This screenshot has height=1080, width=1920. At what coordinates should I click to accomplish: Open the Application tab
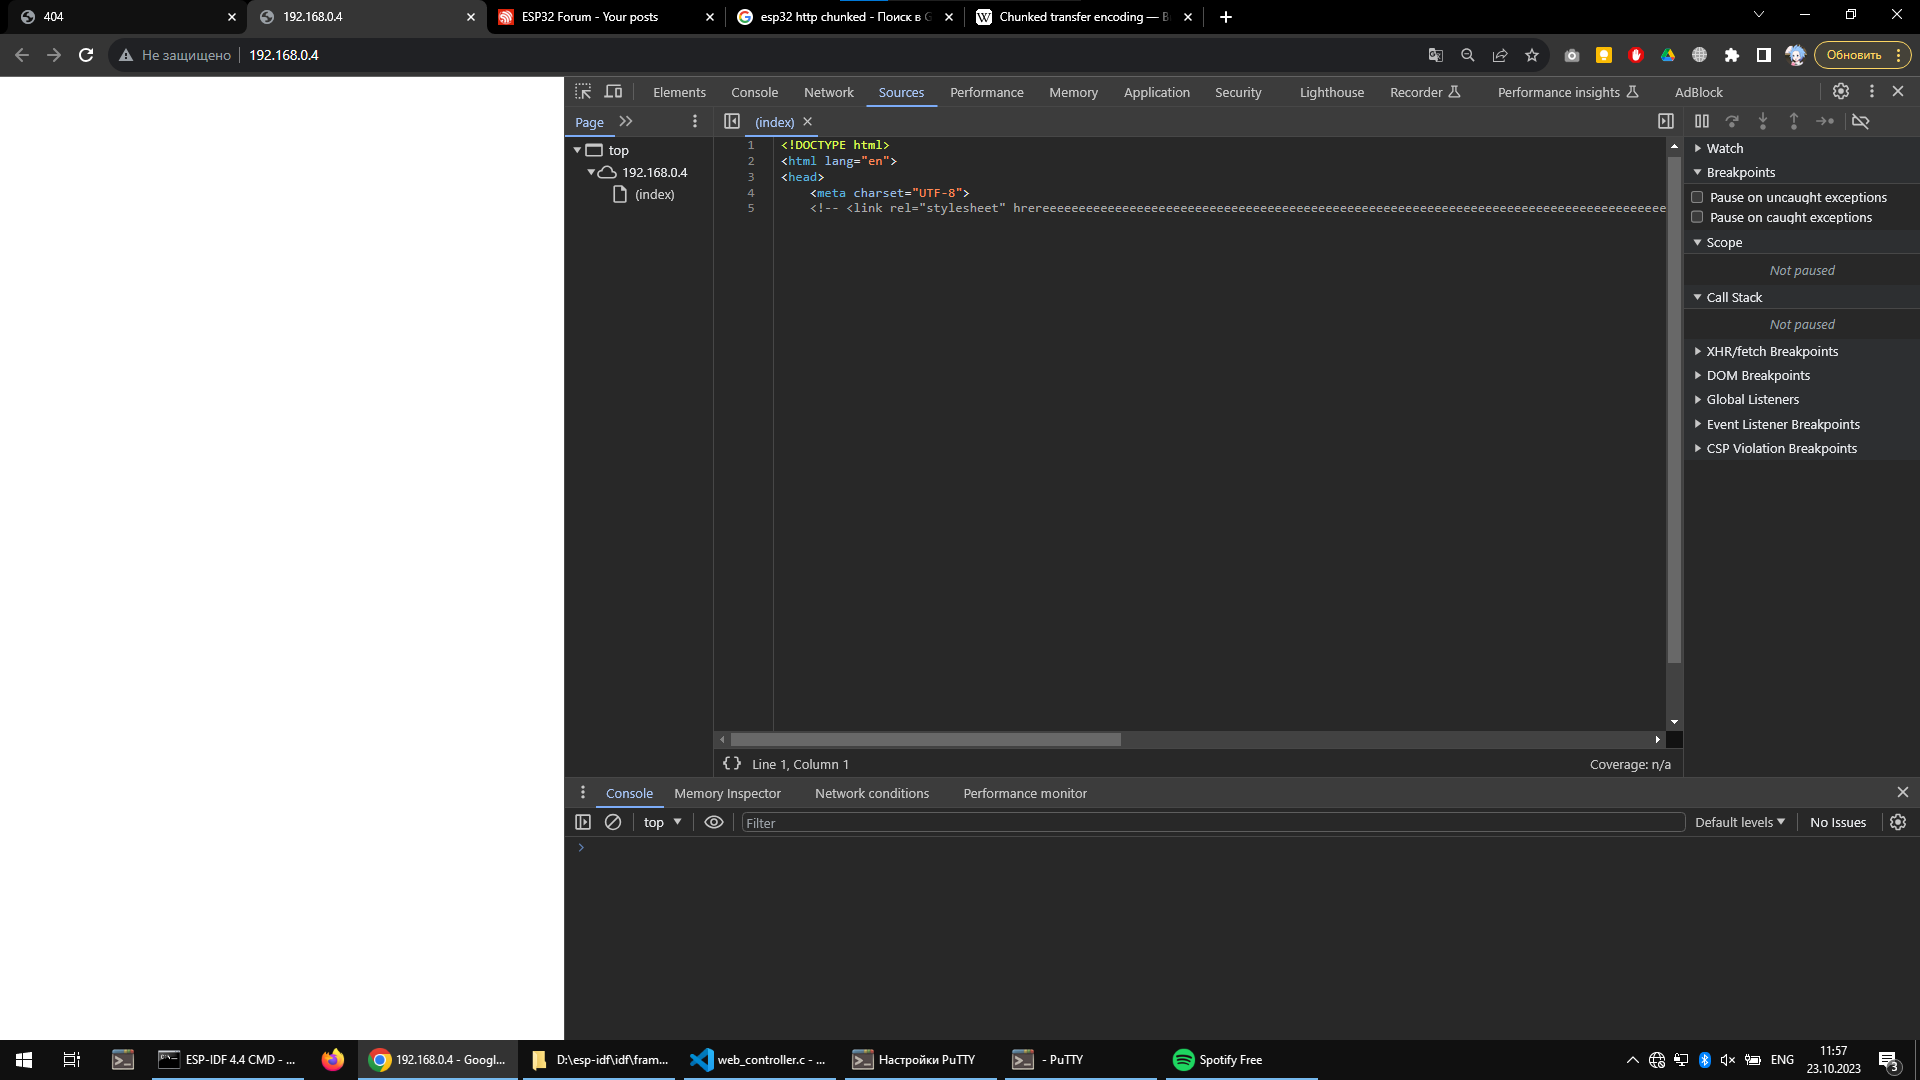point(1156,92)
